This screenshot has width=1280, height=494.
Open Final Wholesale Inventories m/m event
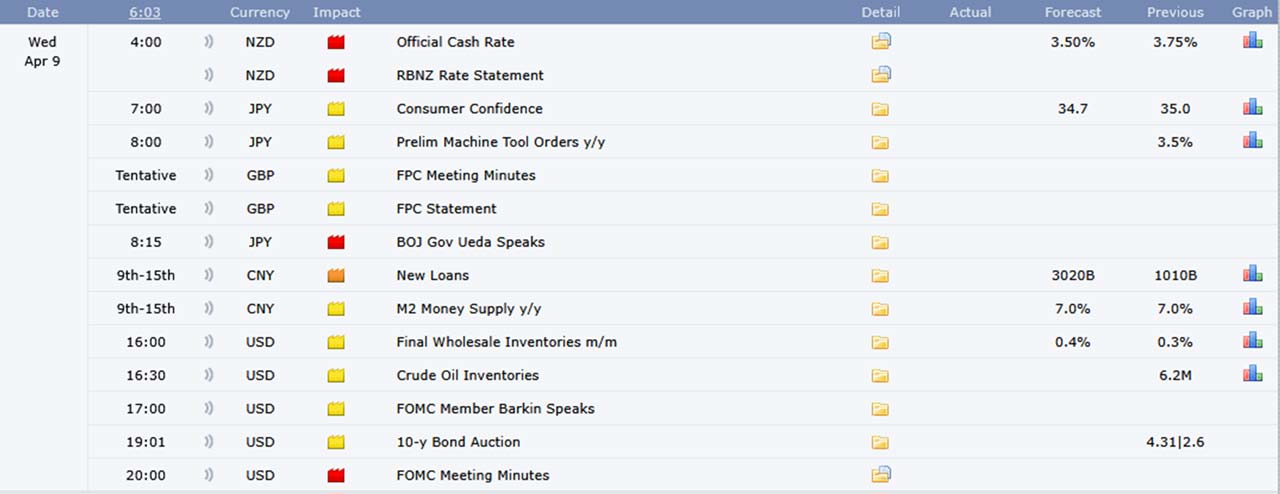pyautogui.click(x=506, y=342)
